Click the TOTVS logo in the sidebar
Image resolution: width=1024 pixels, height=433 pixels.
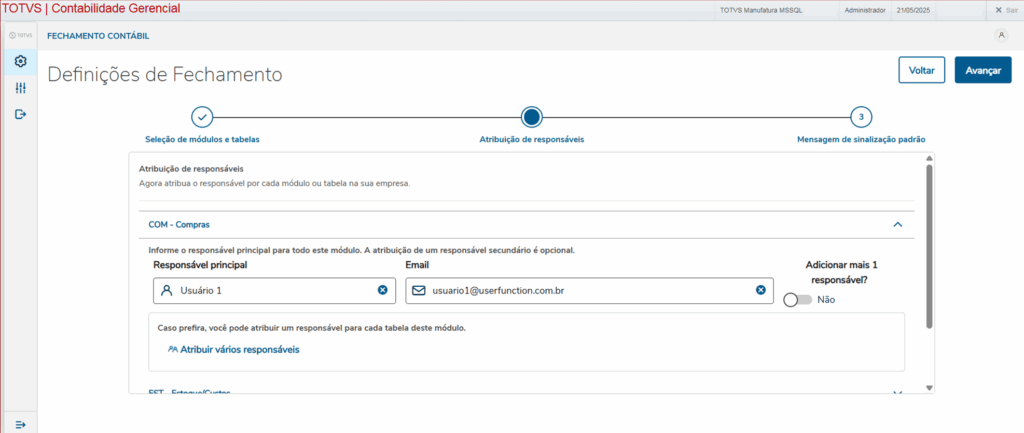[20, 35]
